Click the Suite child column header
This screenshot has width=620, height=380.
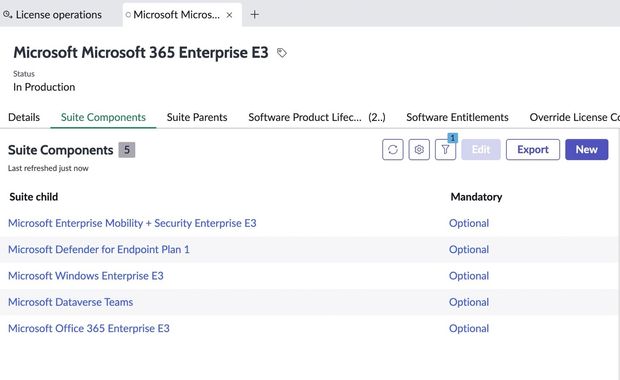34,197
